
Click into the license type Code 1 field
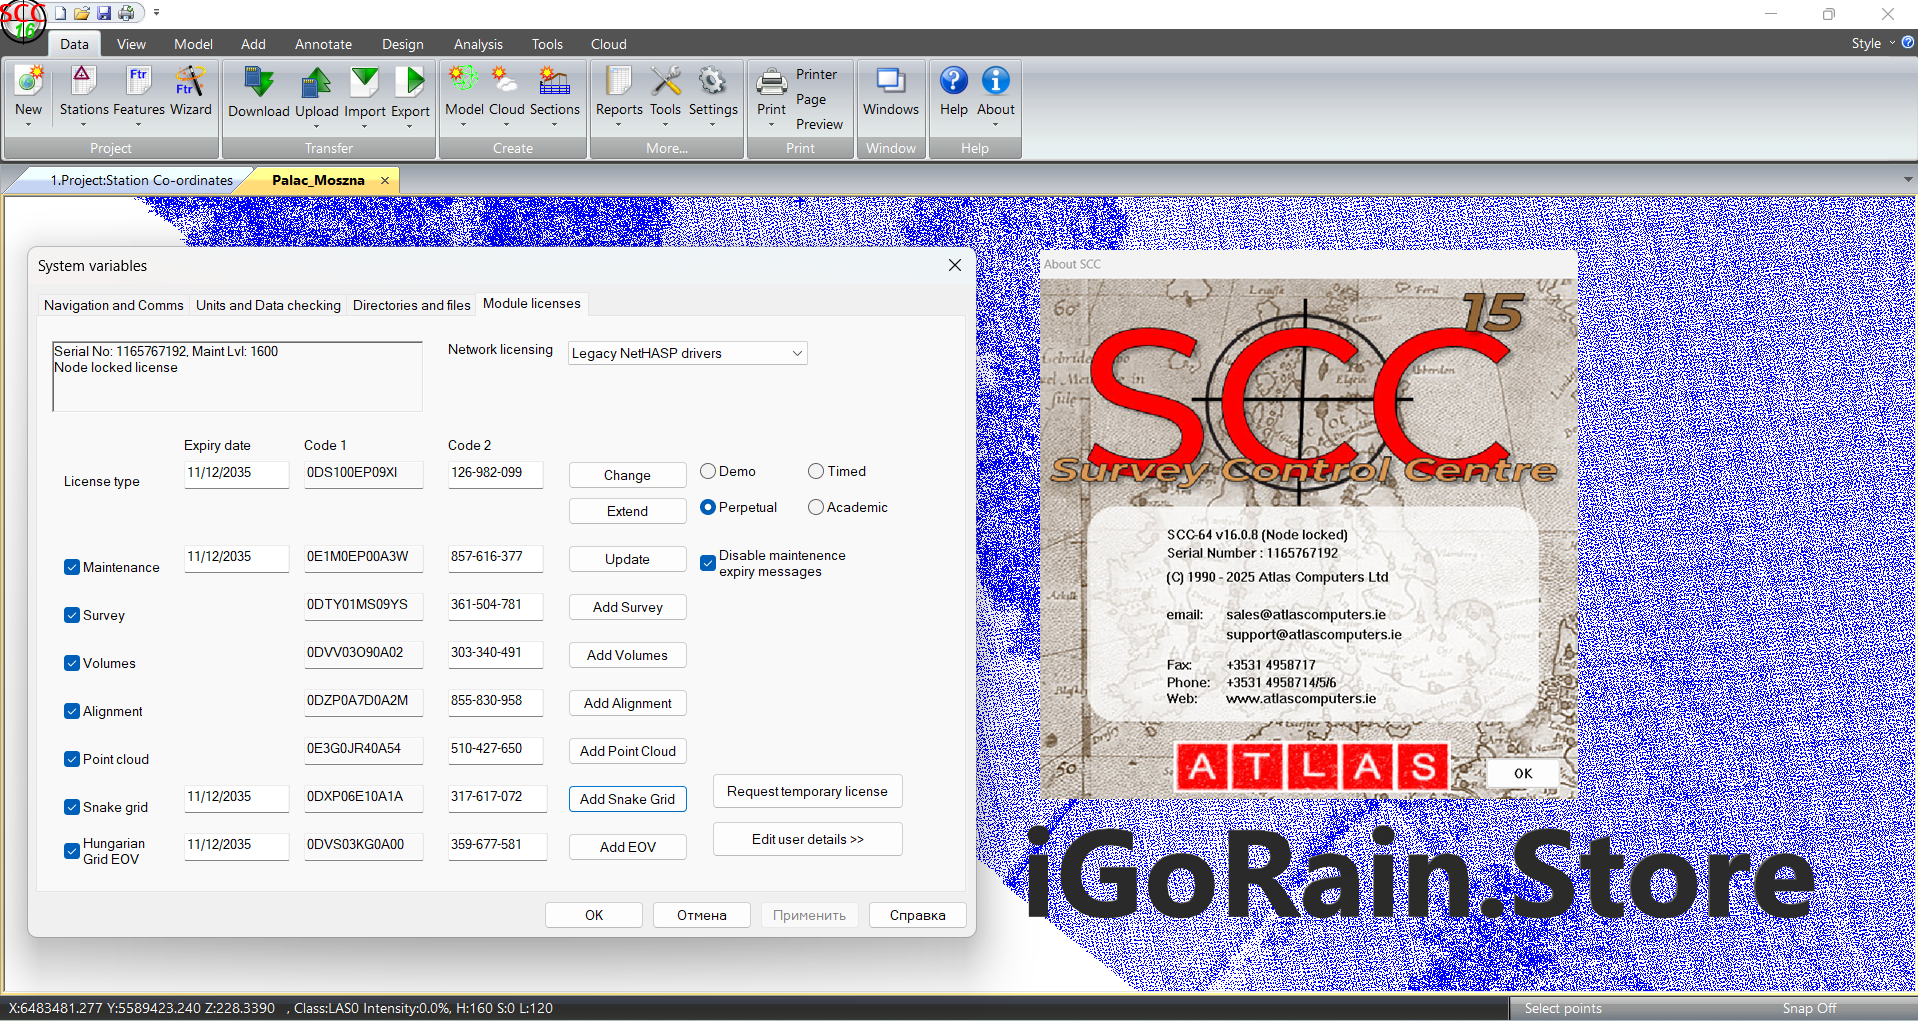point(363,473)
